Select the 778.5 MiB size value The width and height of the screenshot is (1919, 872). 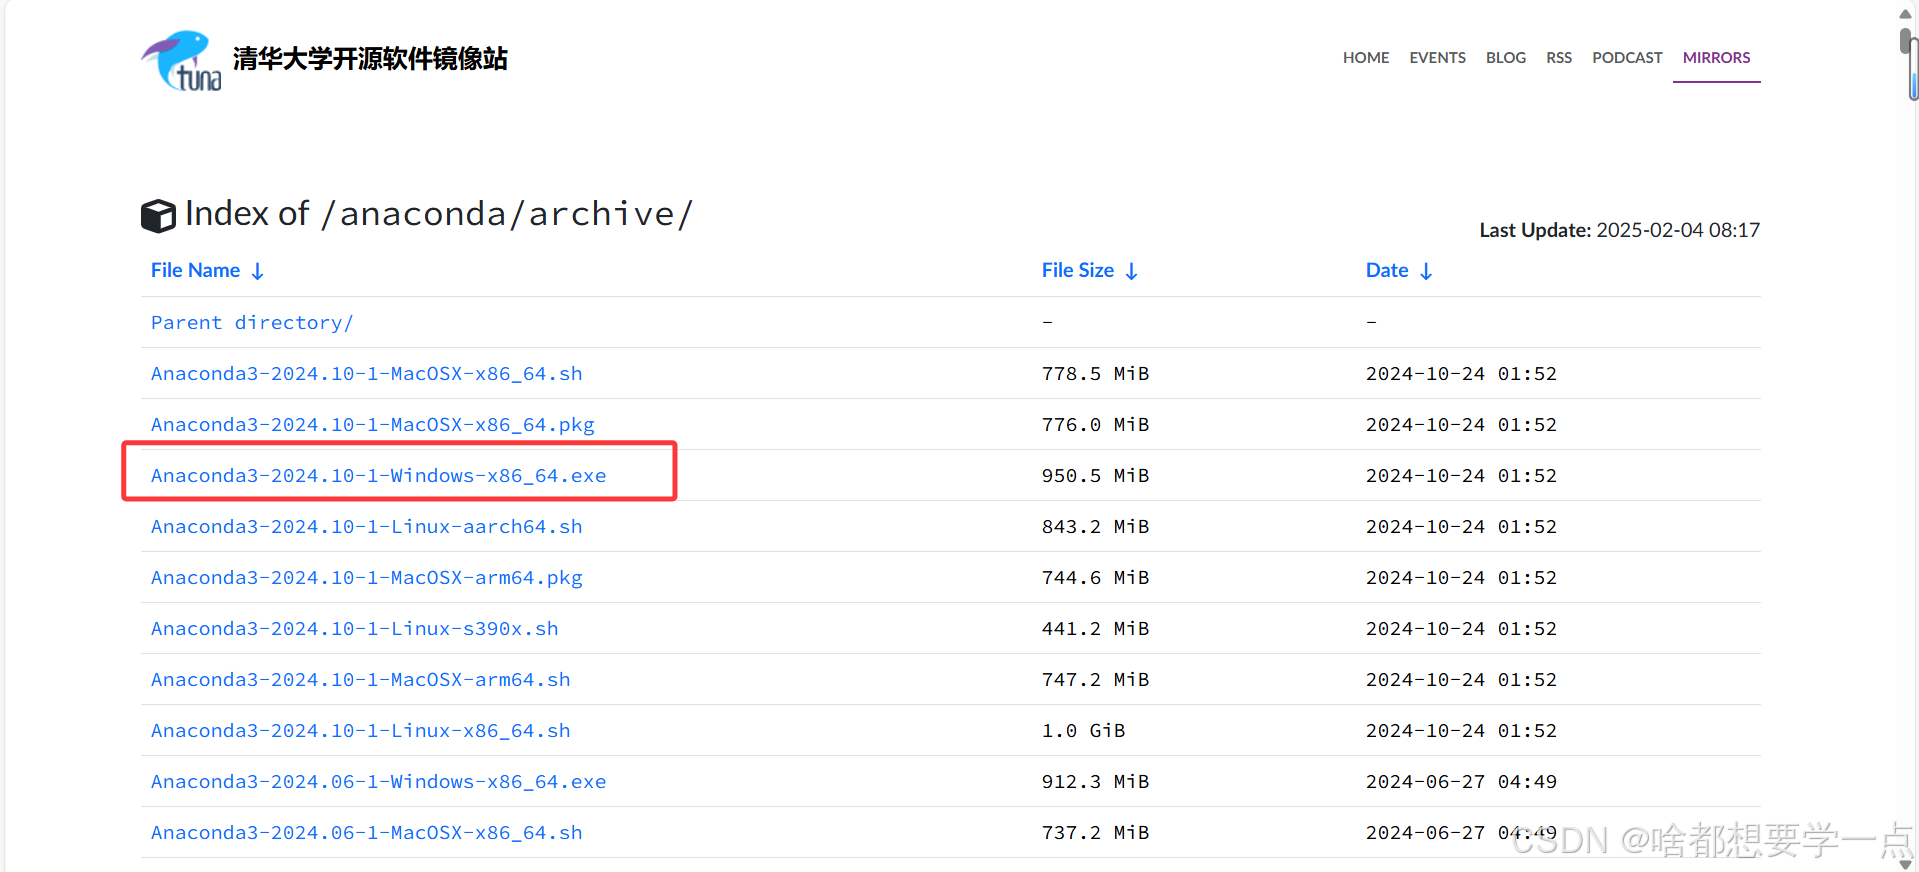coord(1095,374)
